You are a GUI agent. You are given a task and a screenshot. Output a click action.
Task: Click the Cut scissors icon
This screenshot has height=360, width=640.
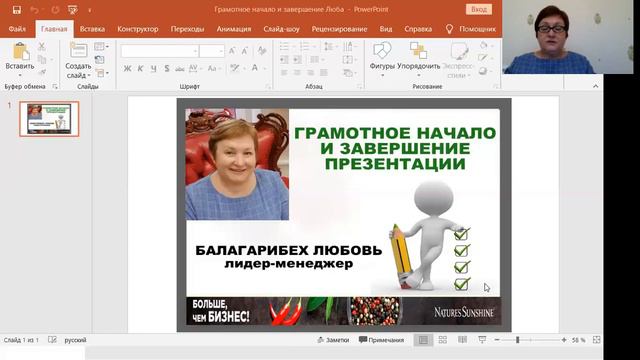[x=42, y=47]
